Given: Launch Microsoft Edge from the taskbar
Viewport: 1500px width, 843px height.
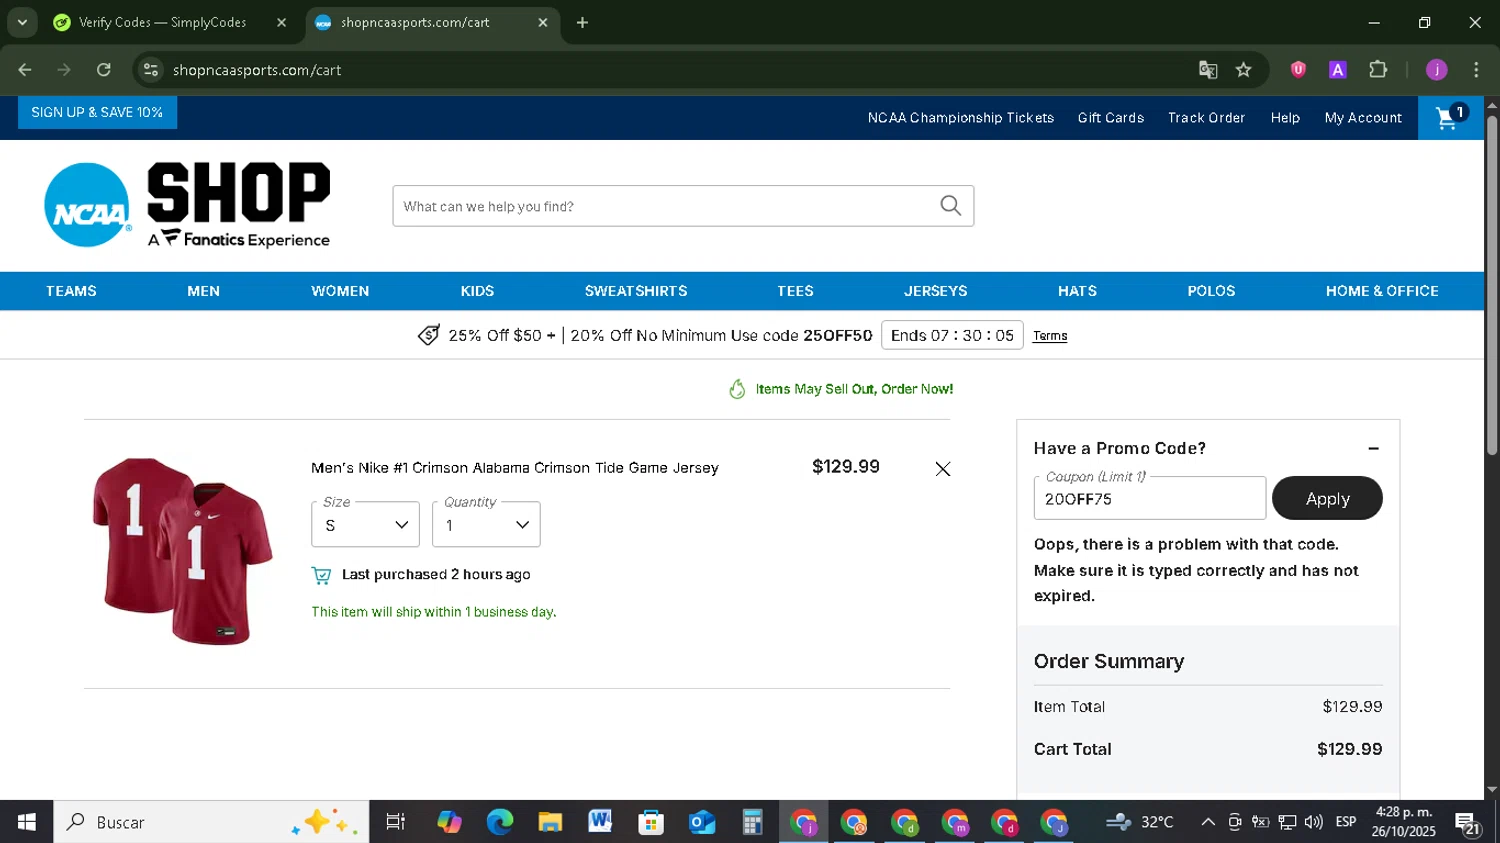Looking at the screenshot, I should [499, 822].
